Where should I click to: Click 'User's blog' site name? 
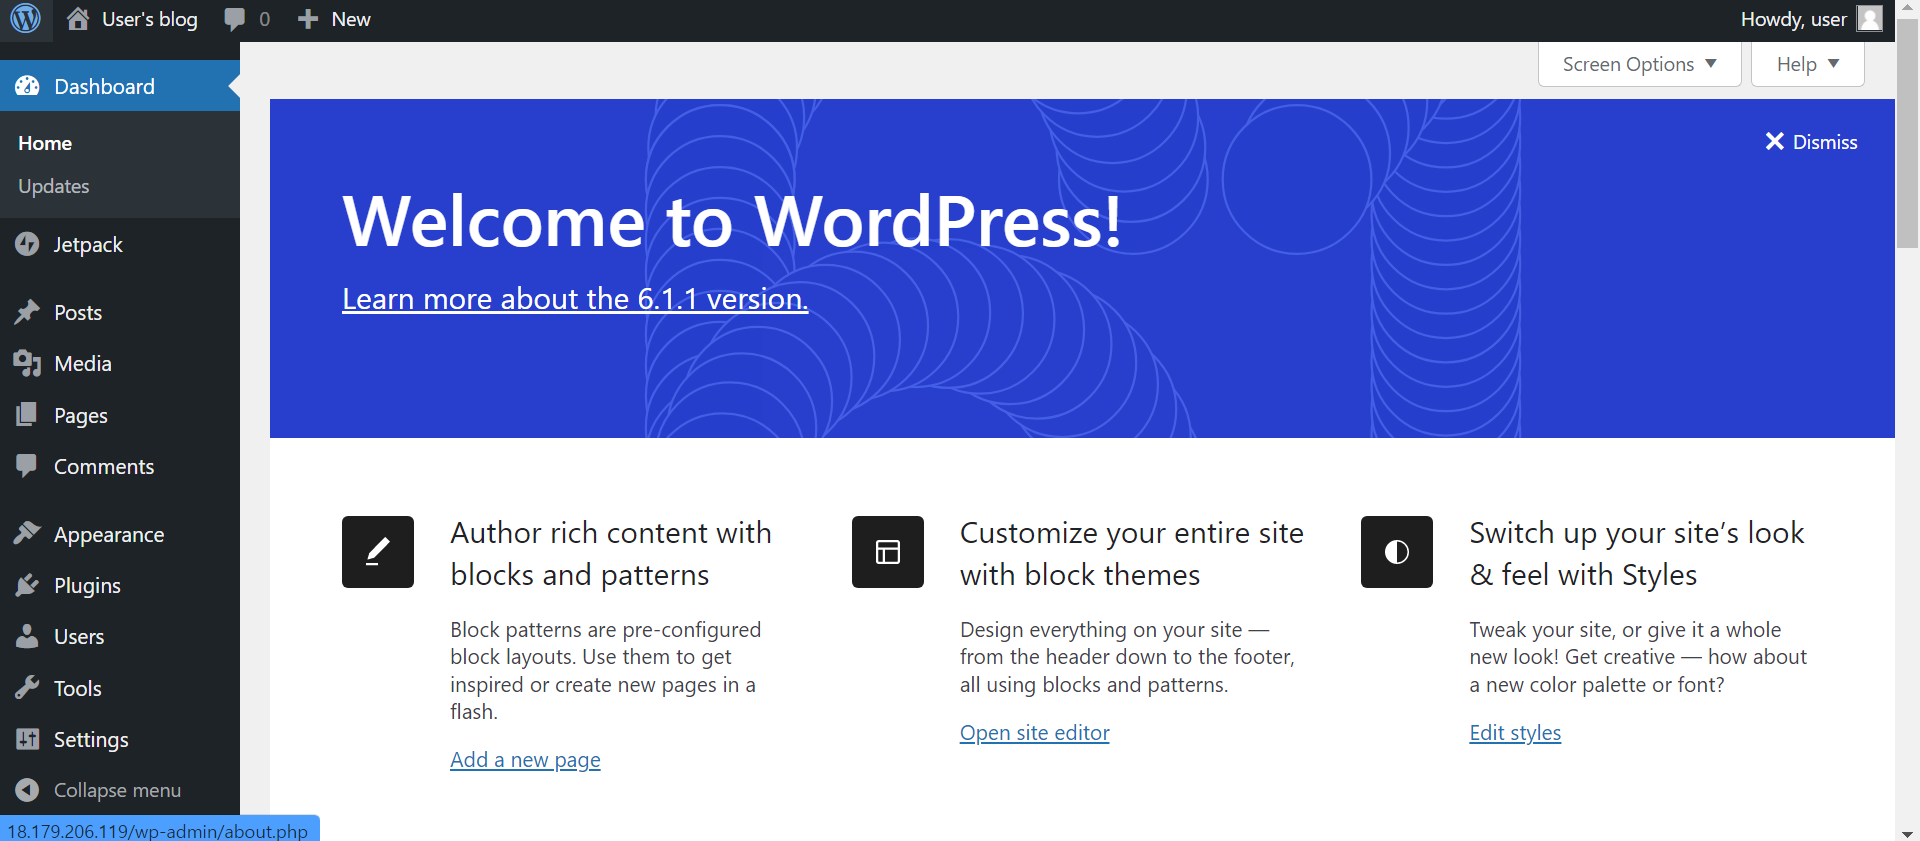coord(150,19)
